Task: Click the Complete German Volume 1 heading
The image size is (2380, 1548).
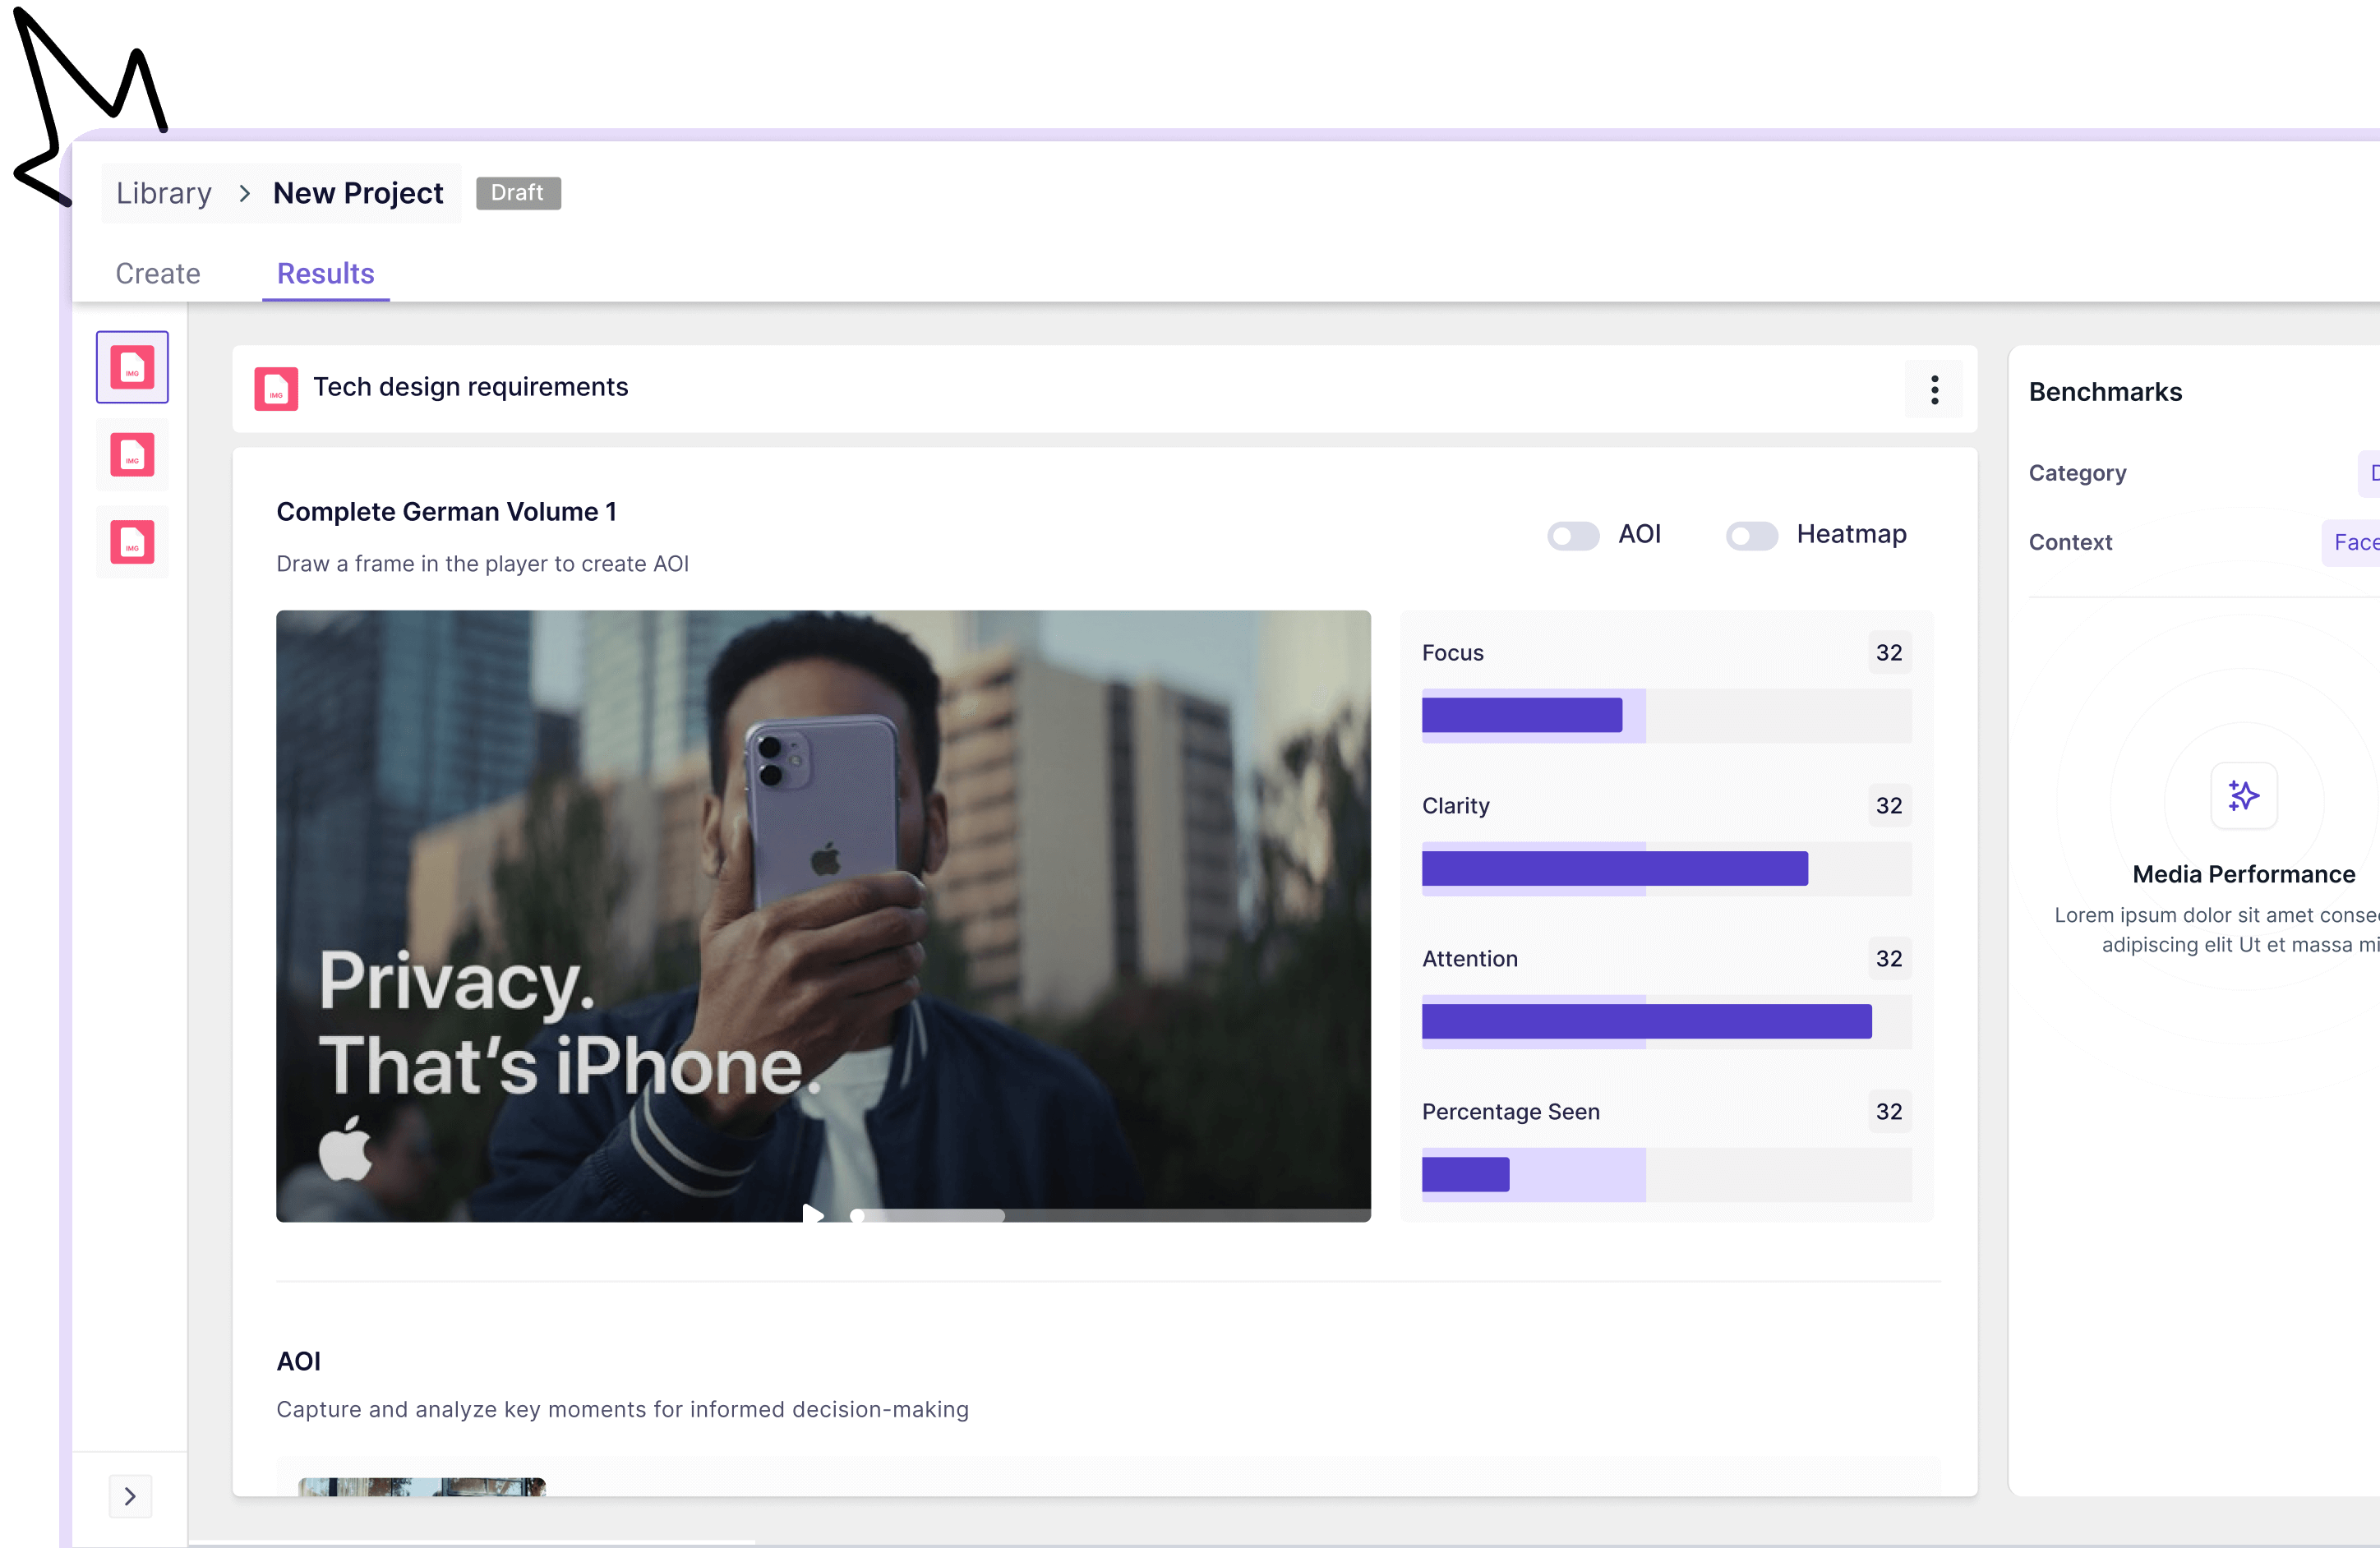Action: (x=446, y=512)
